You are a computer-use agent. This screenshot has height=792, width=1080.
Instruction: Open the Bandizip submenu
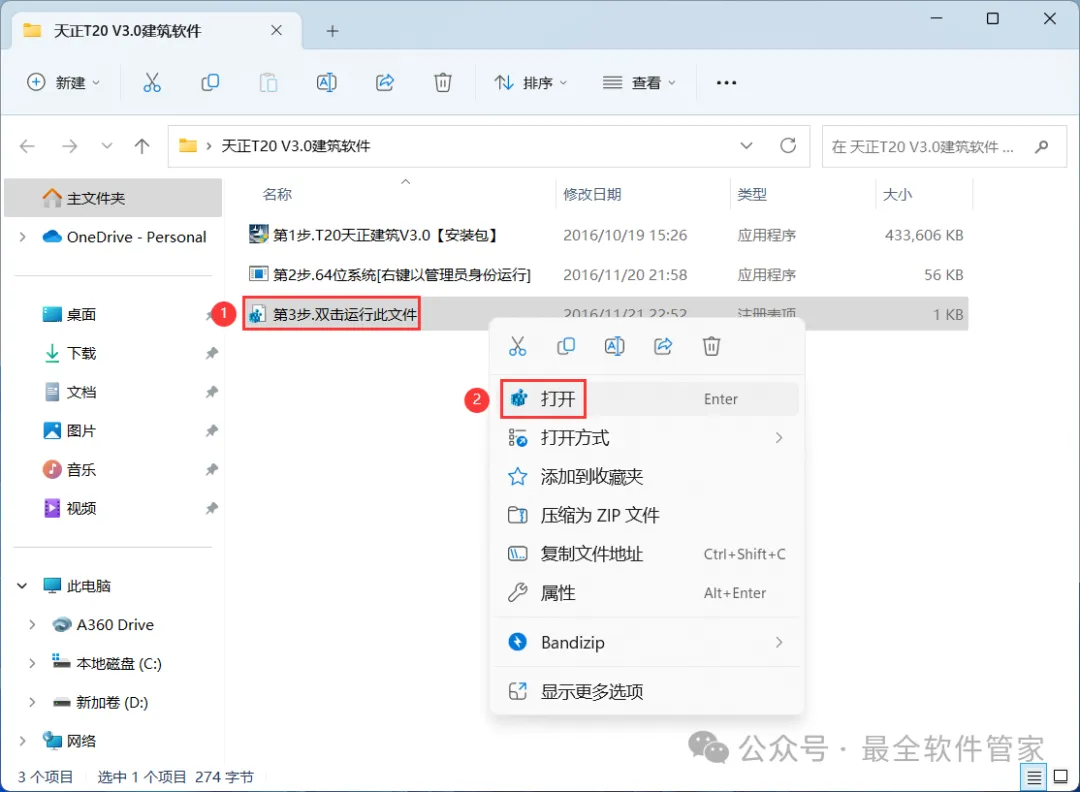tap(646, 643)
